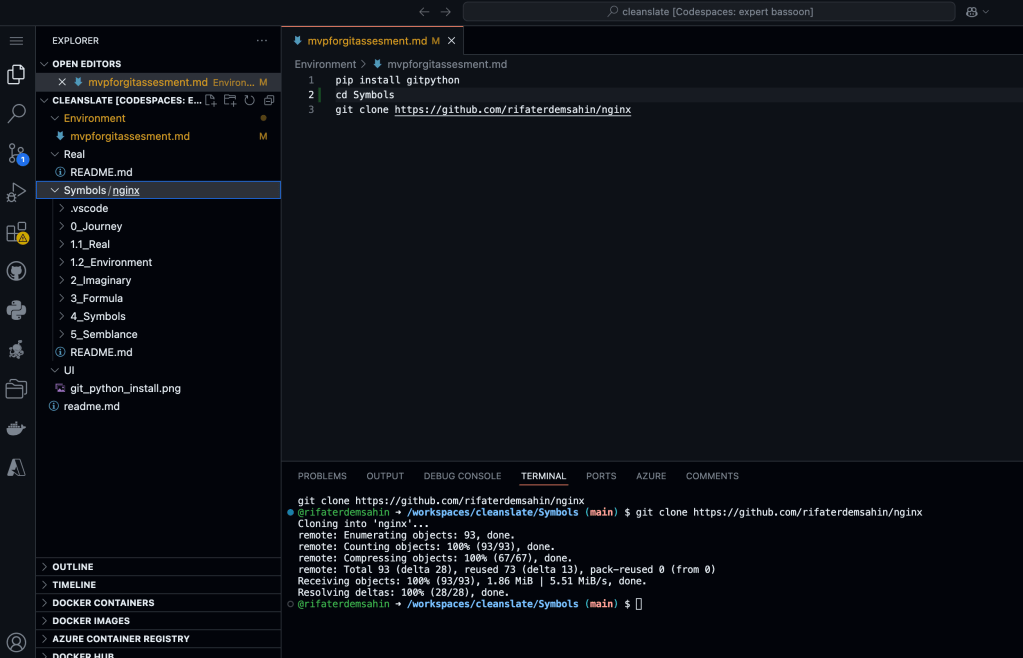1023x658 pixels.
Task: Open the Python view in activity bar
Action: [16, 310]
